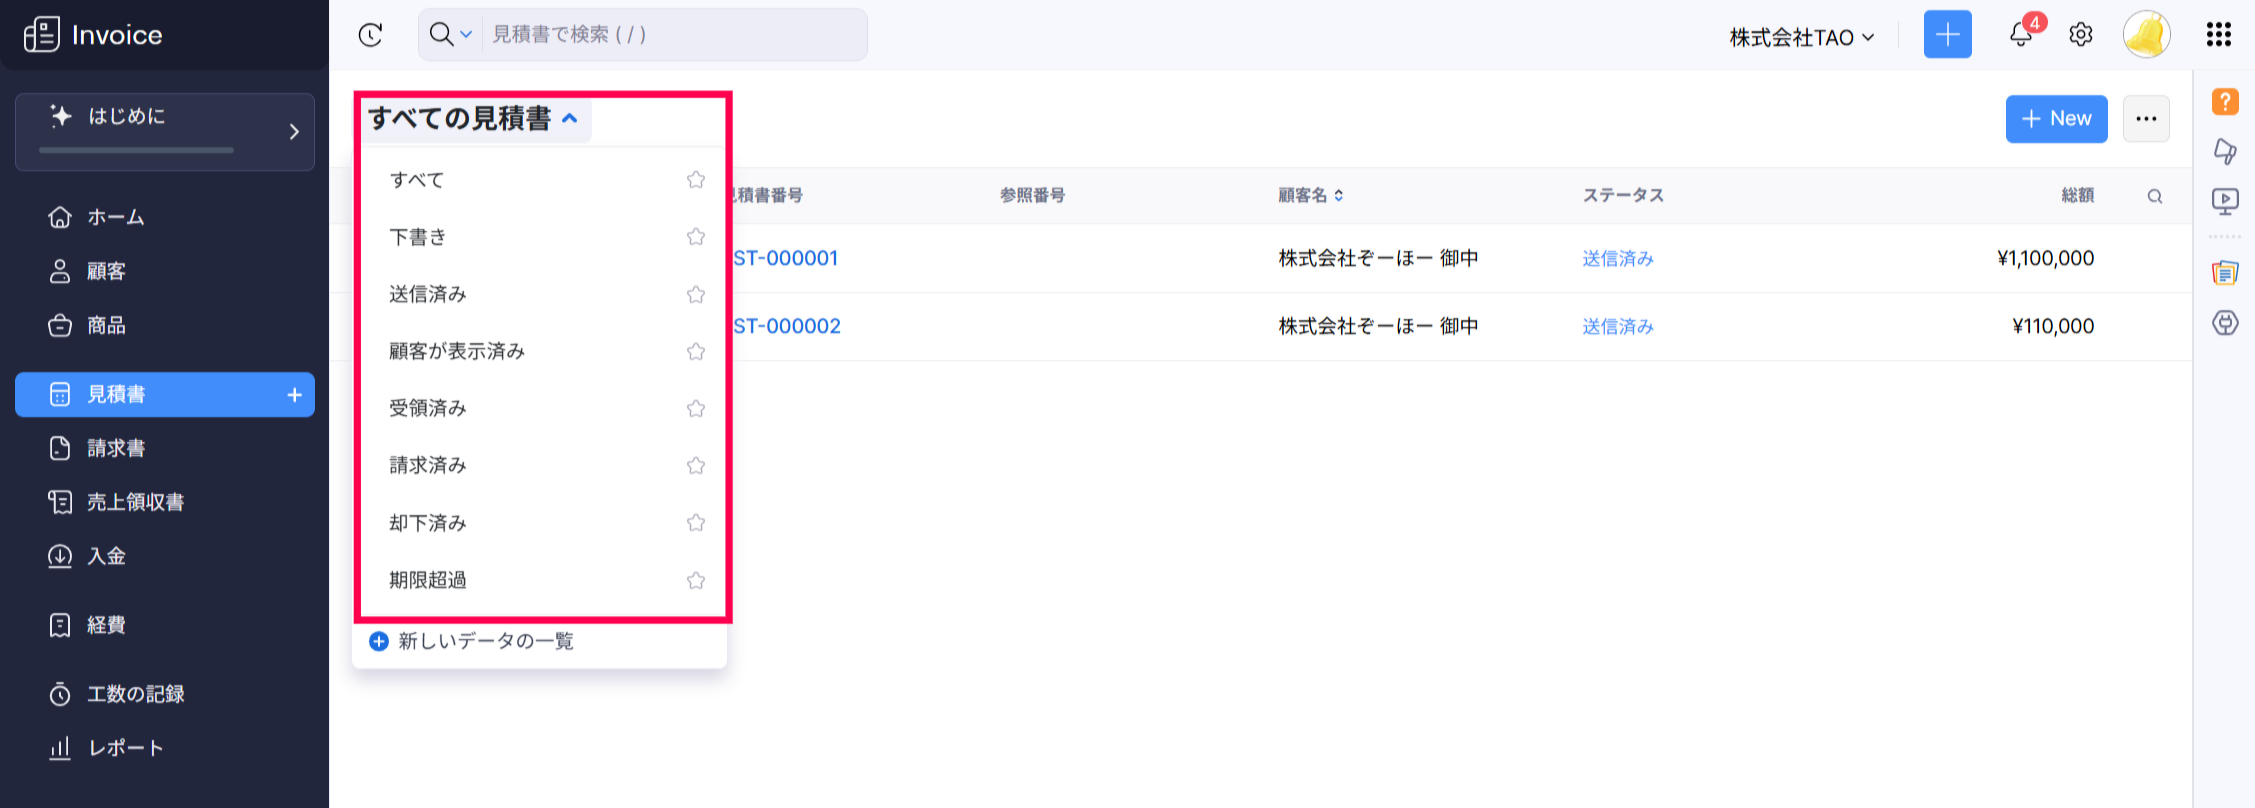The height and width of the screenshot is (808, 2255).
Task: Click the plus icon beside 見積書
Action: coord(294,395)
